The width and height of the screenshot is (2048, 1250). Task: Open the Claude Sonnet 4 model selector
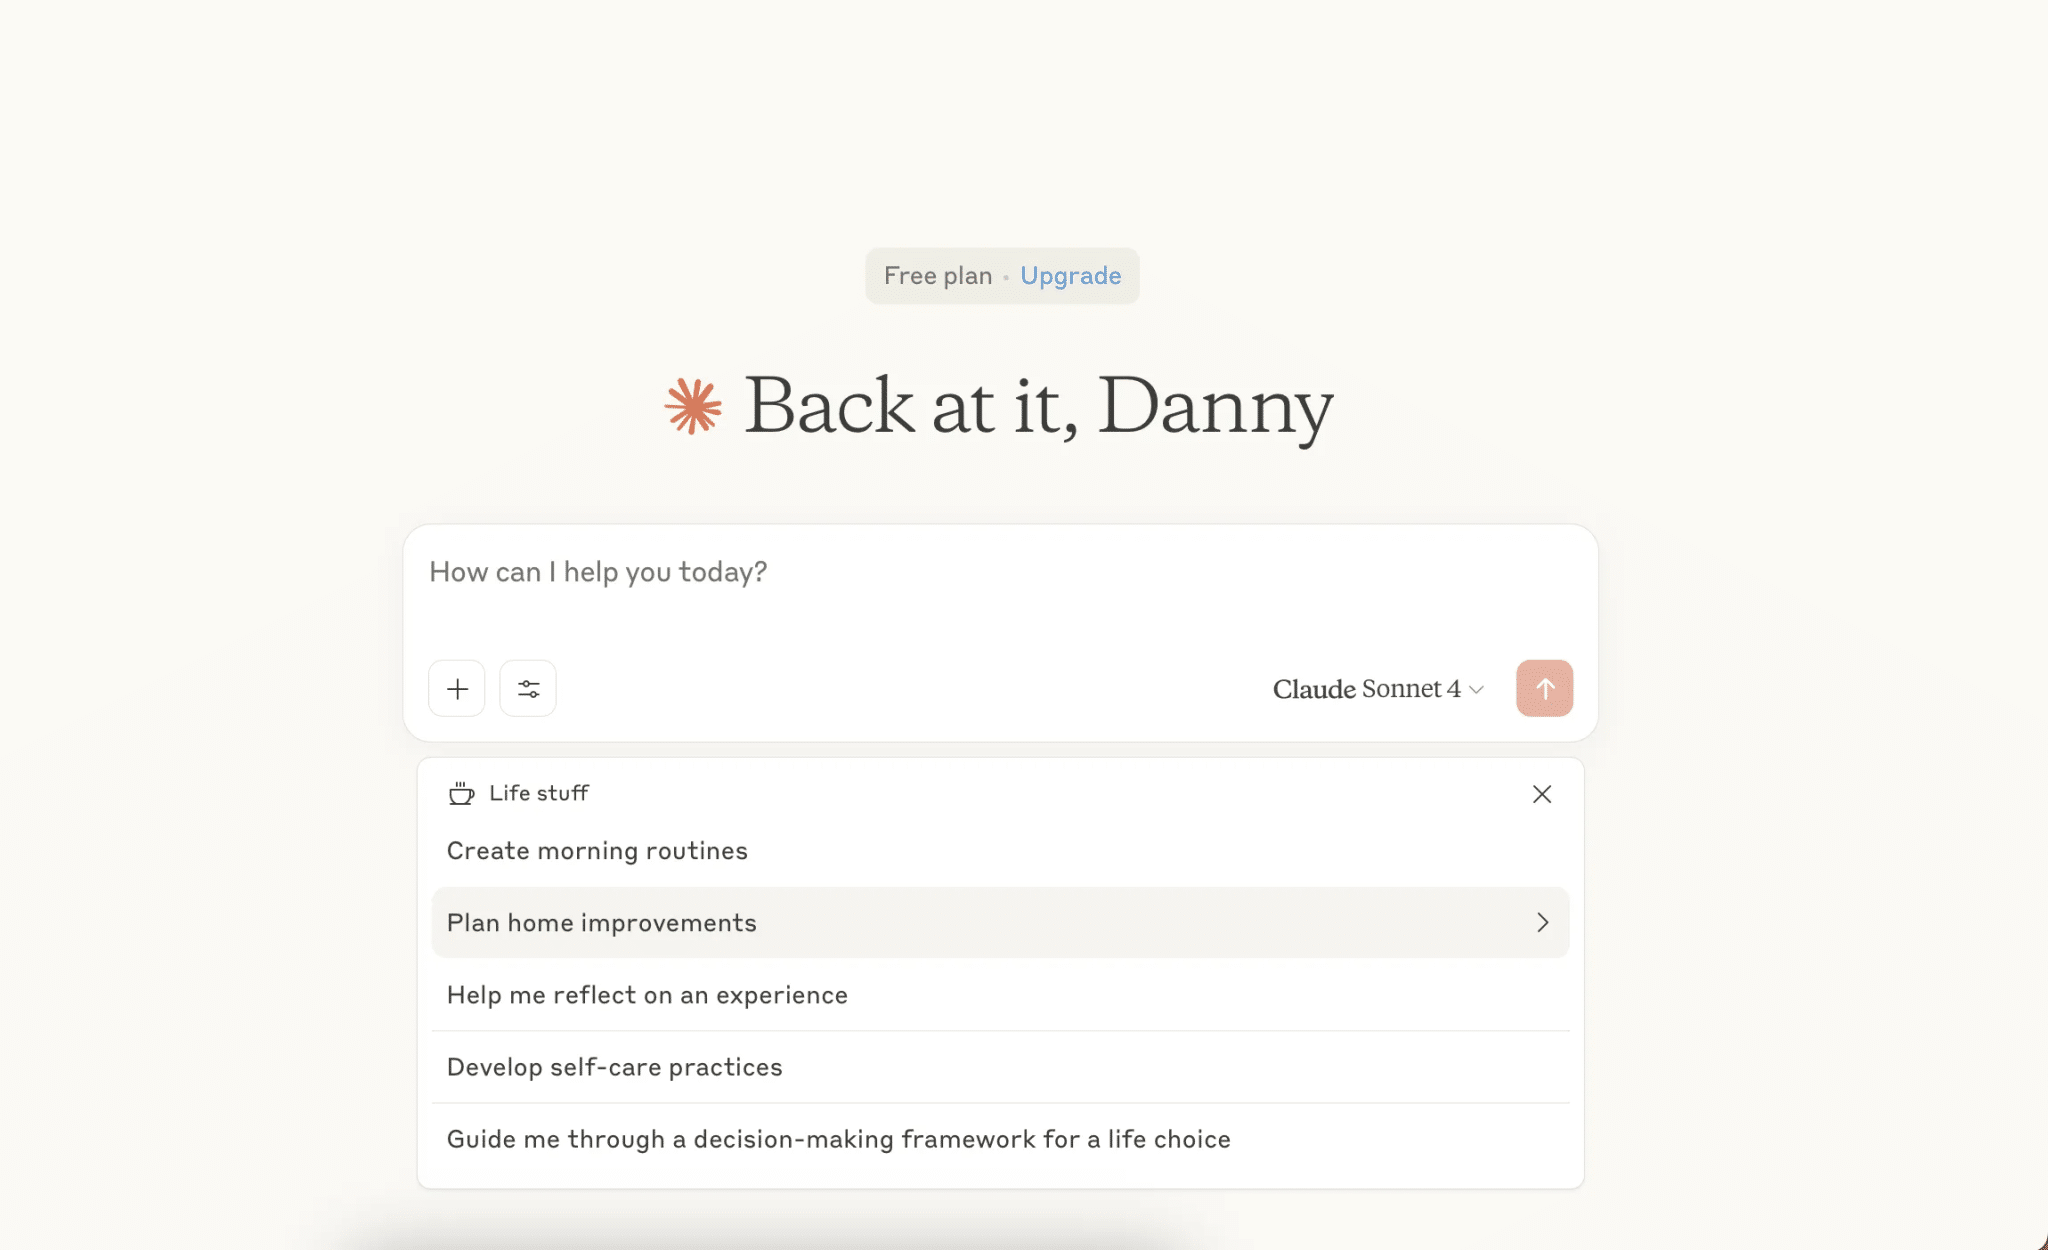click(x=1366, y=689)
